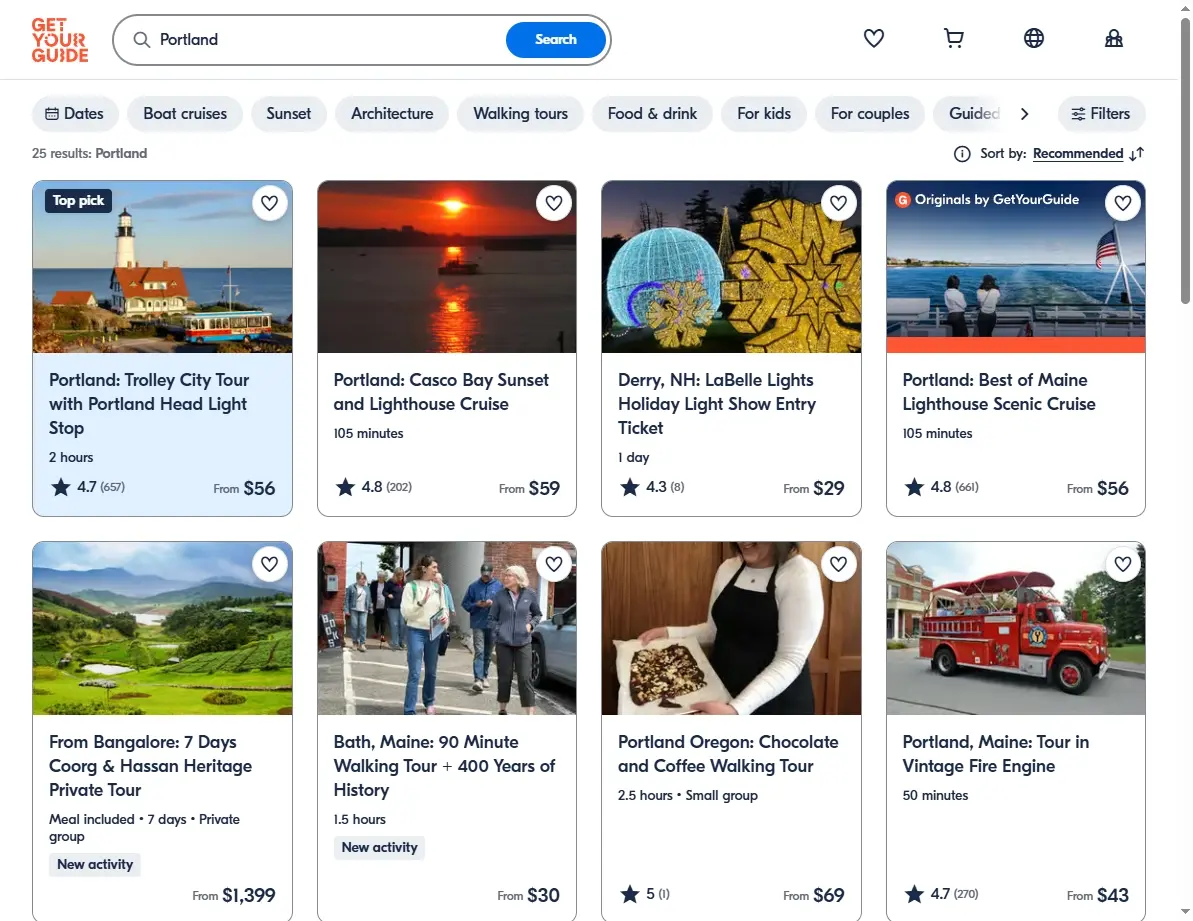Click the Portland search input field
The height and width of the screenshot is (921, 1193).
point(327,40)
